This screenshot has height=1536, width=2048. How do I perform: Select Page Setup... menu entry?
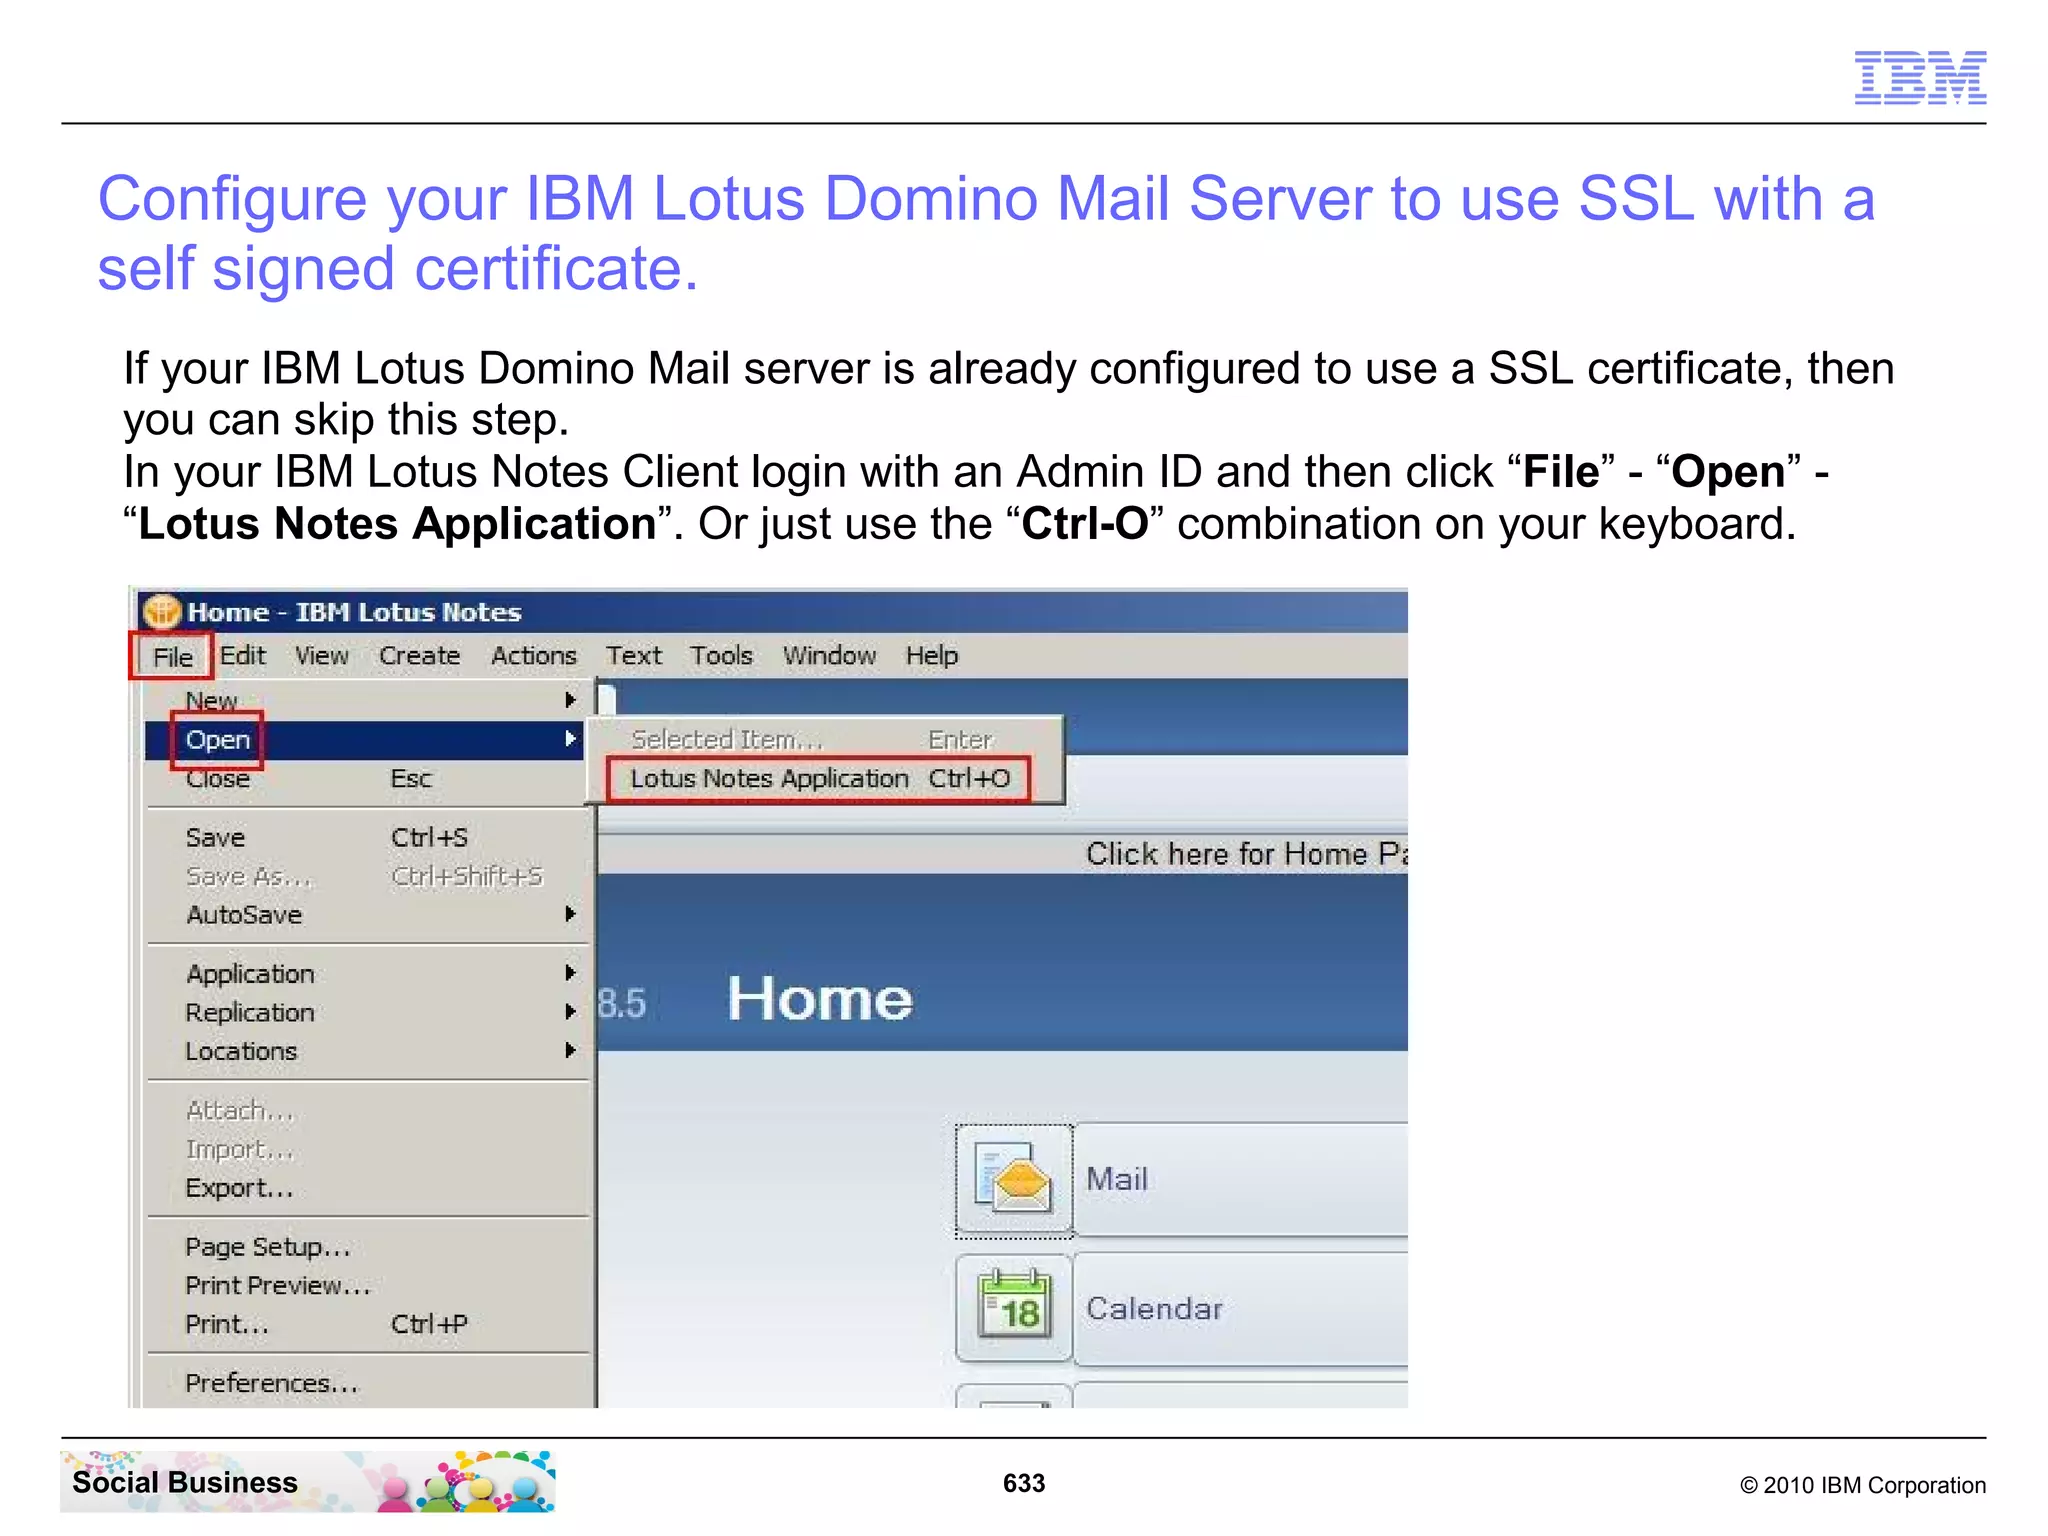coord(365,1247)
